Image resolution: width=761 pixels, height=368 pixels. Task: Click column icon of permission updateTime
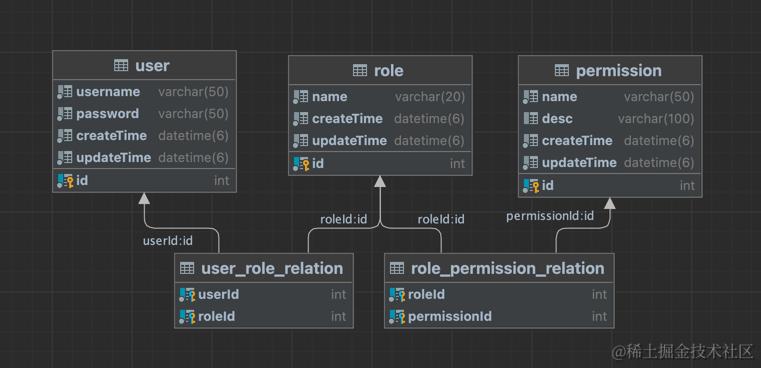point(530,163)
